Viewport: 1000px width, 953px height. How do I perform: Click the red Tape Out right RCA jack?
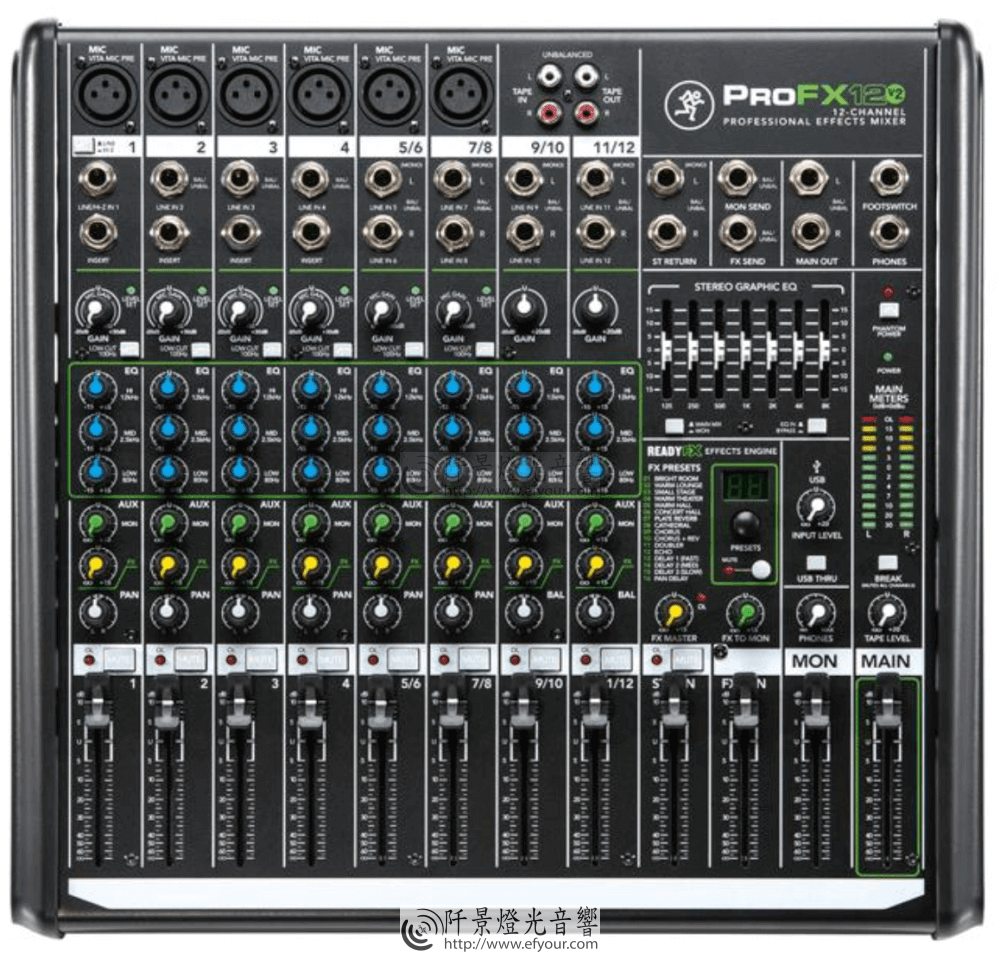pos(585,113)
